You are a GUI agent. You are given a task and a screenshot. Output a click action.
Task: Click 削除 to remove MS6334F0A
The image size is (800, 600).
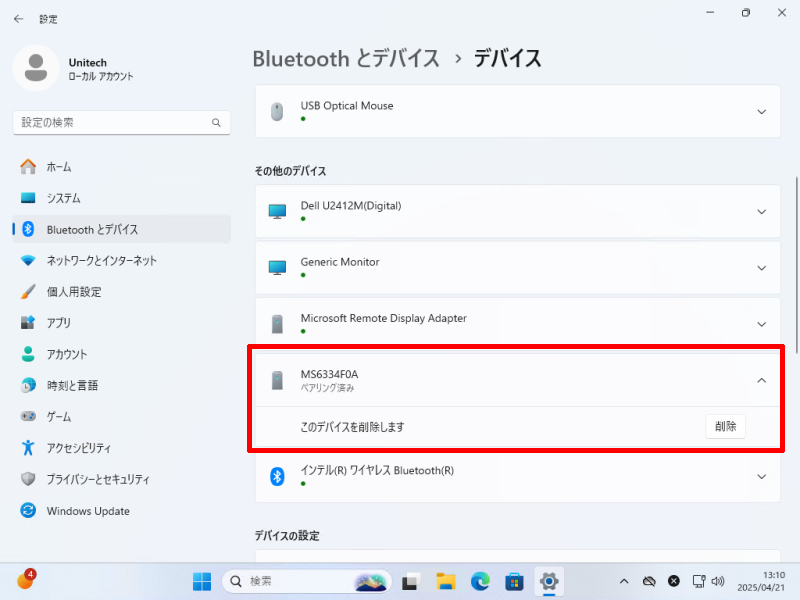725,426
